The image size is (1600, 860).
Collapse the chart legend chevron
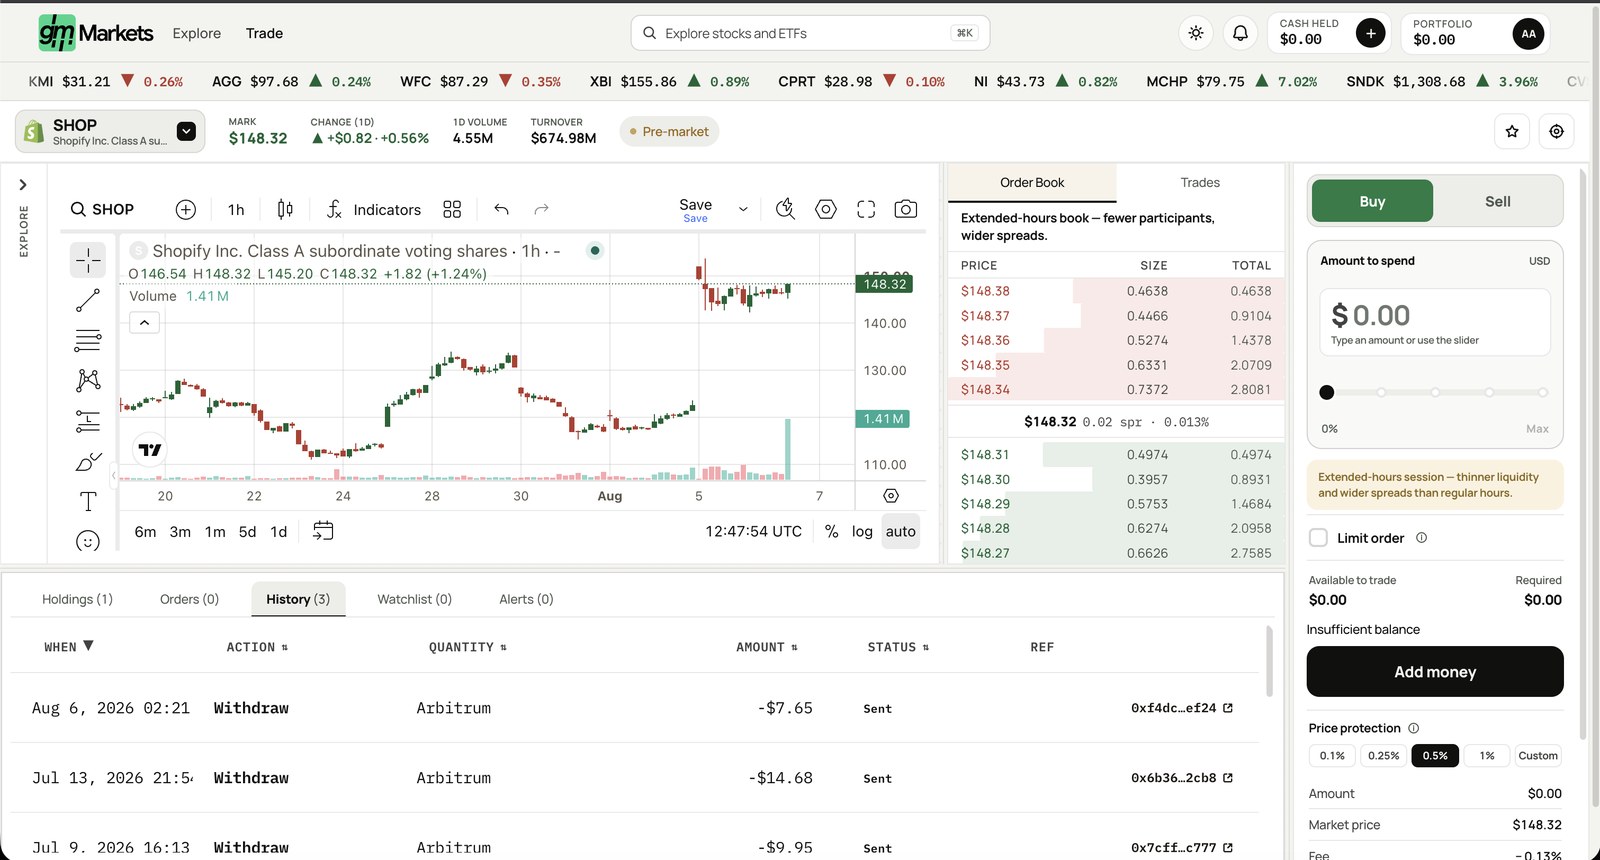(x=144, y=323)
